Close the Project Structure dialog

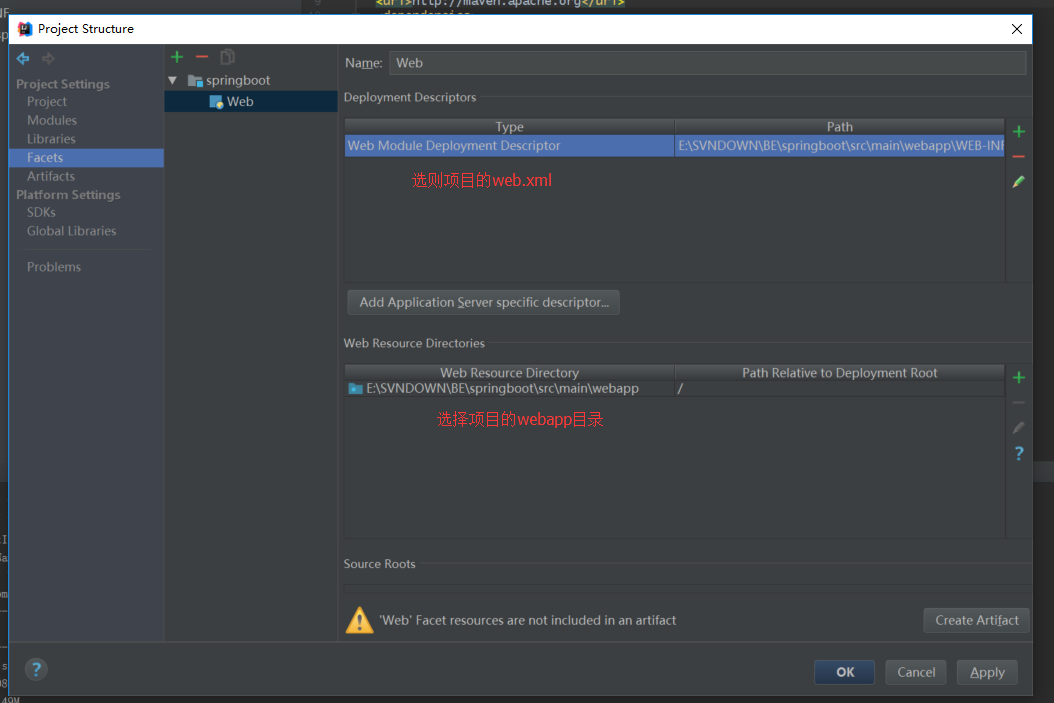click(x=1016, y=29)
